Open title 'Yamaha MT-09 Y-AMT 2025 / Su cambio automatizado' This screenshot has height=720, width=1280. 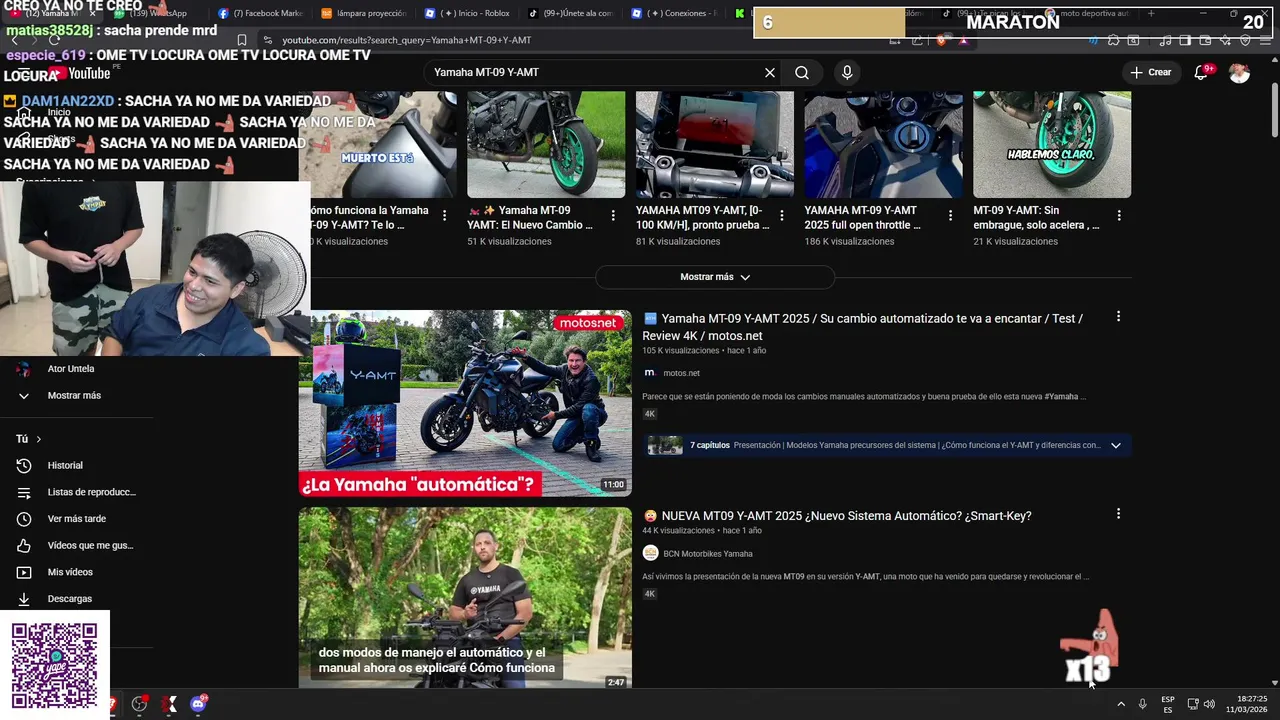tap(862, 327)
